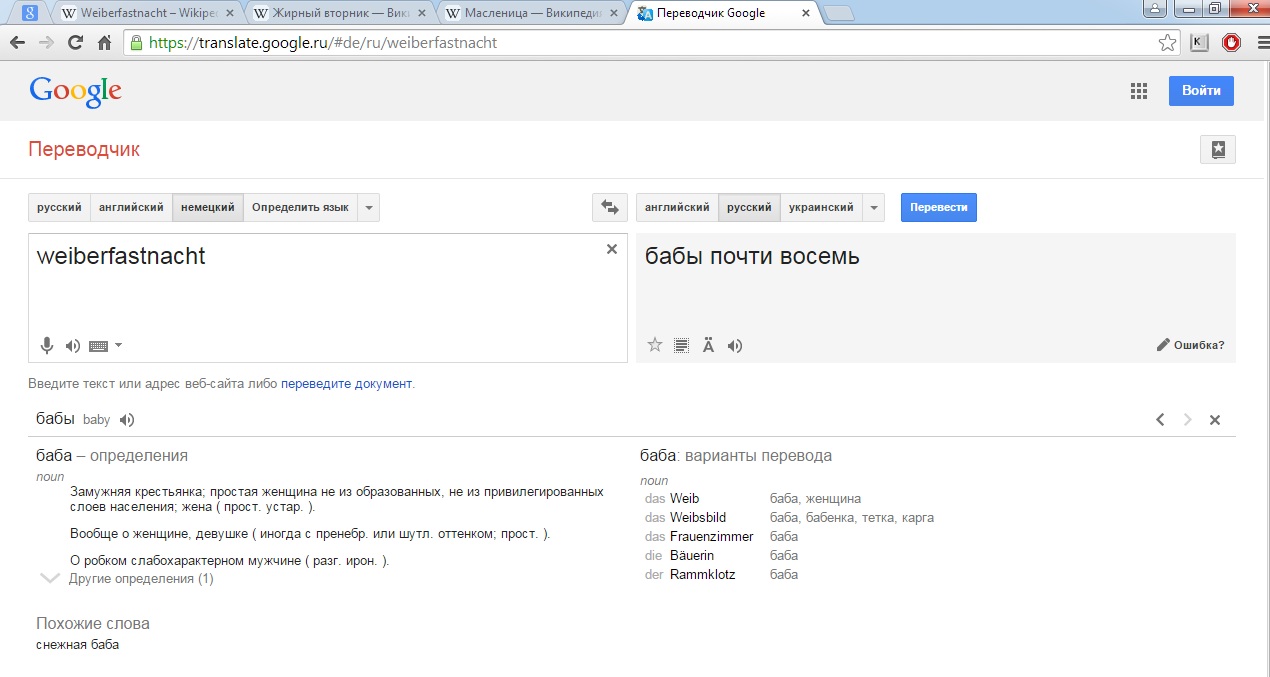Click the Переводчик heading link
This screenshot has height=677, width=1270.
84,150
